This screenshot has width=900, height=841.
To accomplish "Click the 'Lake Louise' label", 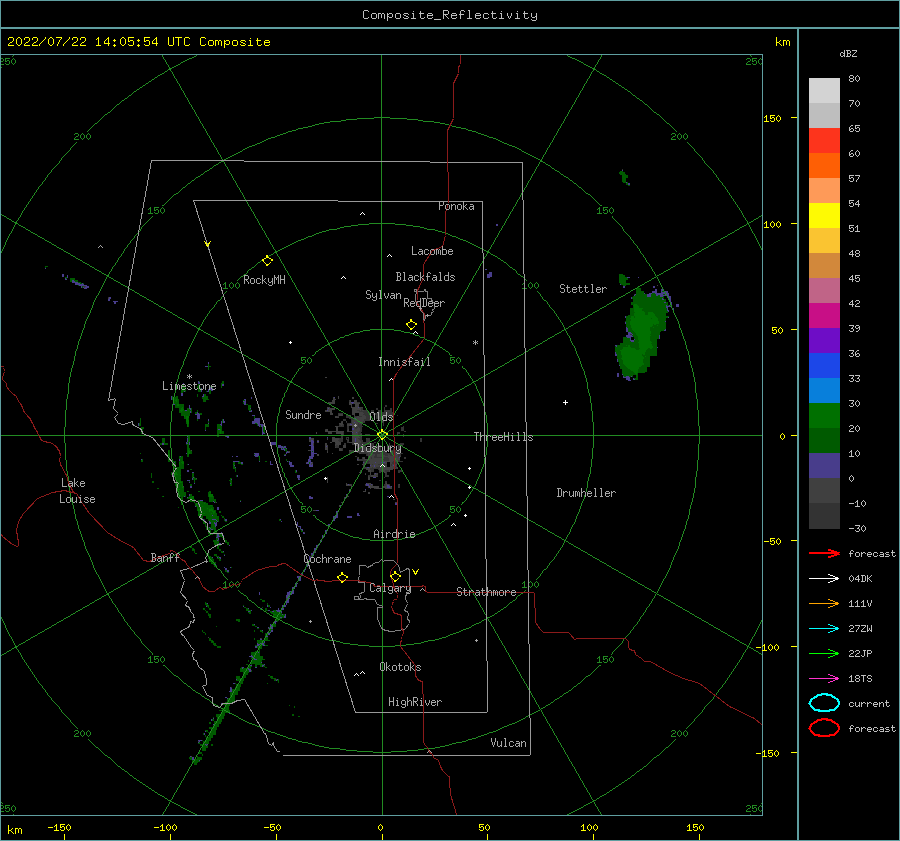I will tap(77, 491).
